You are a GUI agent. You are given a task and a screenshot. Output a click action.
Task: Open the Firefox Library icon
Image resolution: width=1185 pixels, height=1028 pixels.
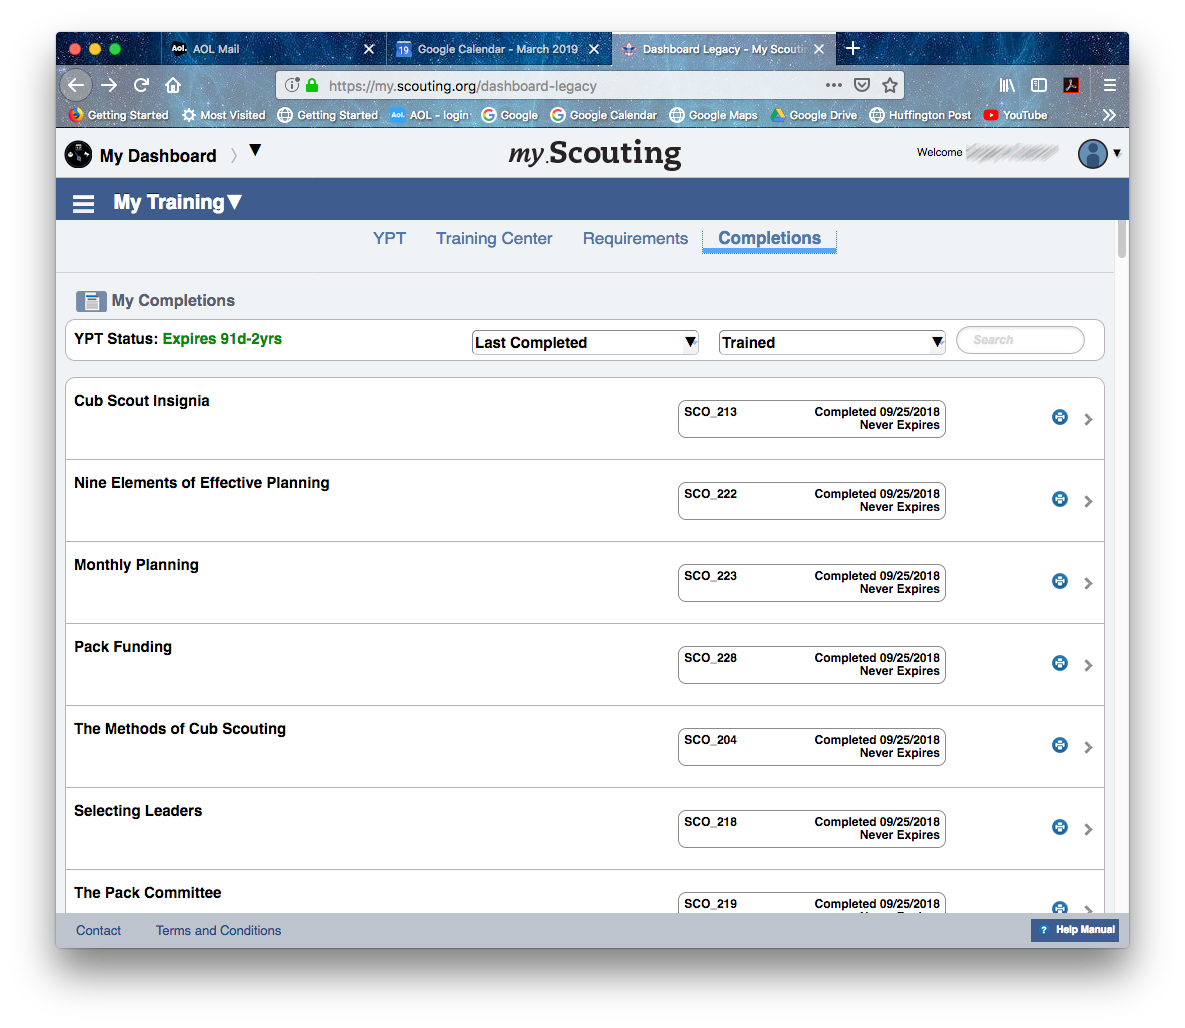pyautogui.click(x=1007, y=85)
